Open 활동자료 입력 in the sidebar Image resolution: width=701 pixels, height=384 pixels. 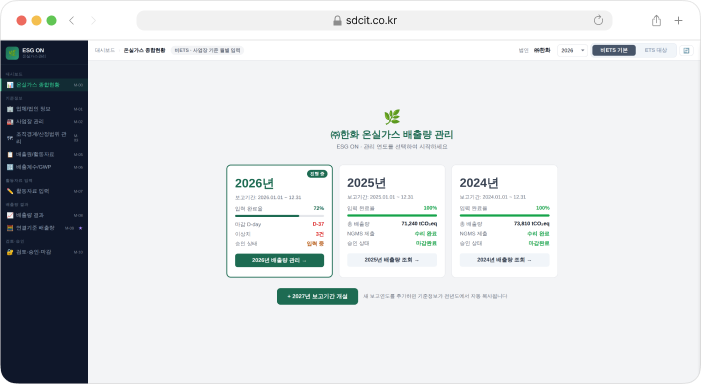click(44, 191)
